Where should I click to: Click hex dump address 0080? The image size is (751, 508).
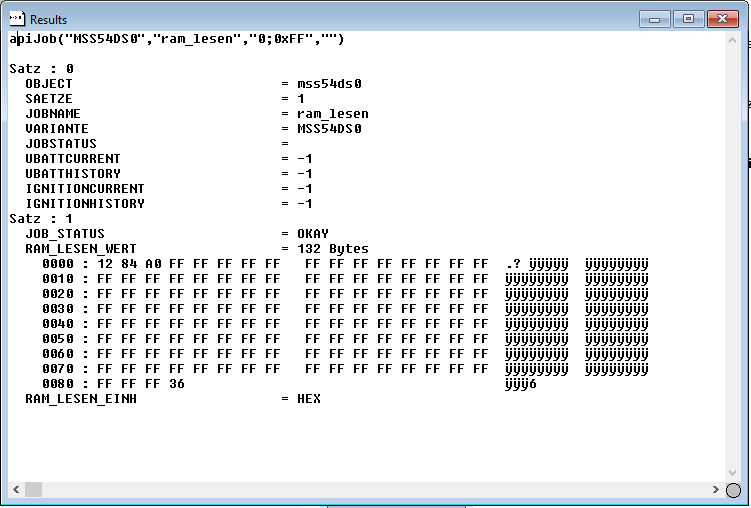click(58, 384)
